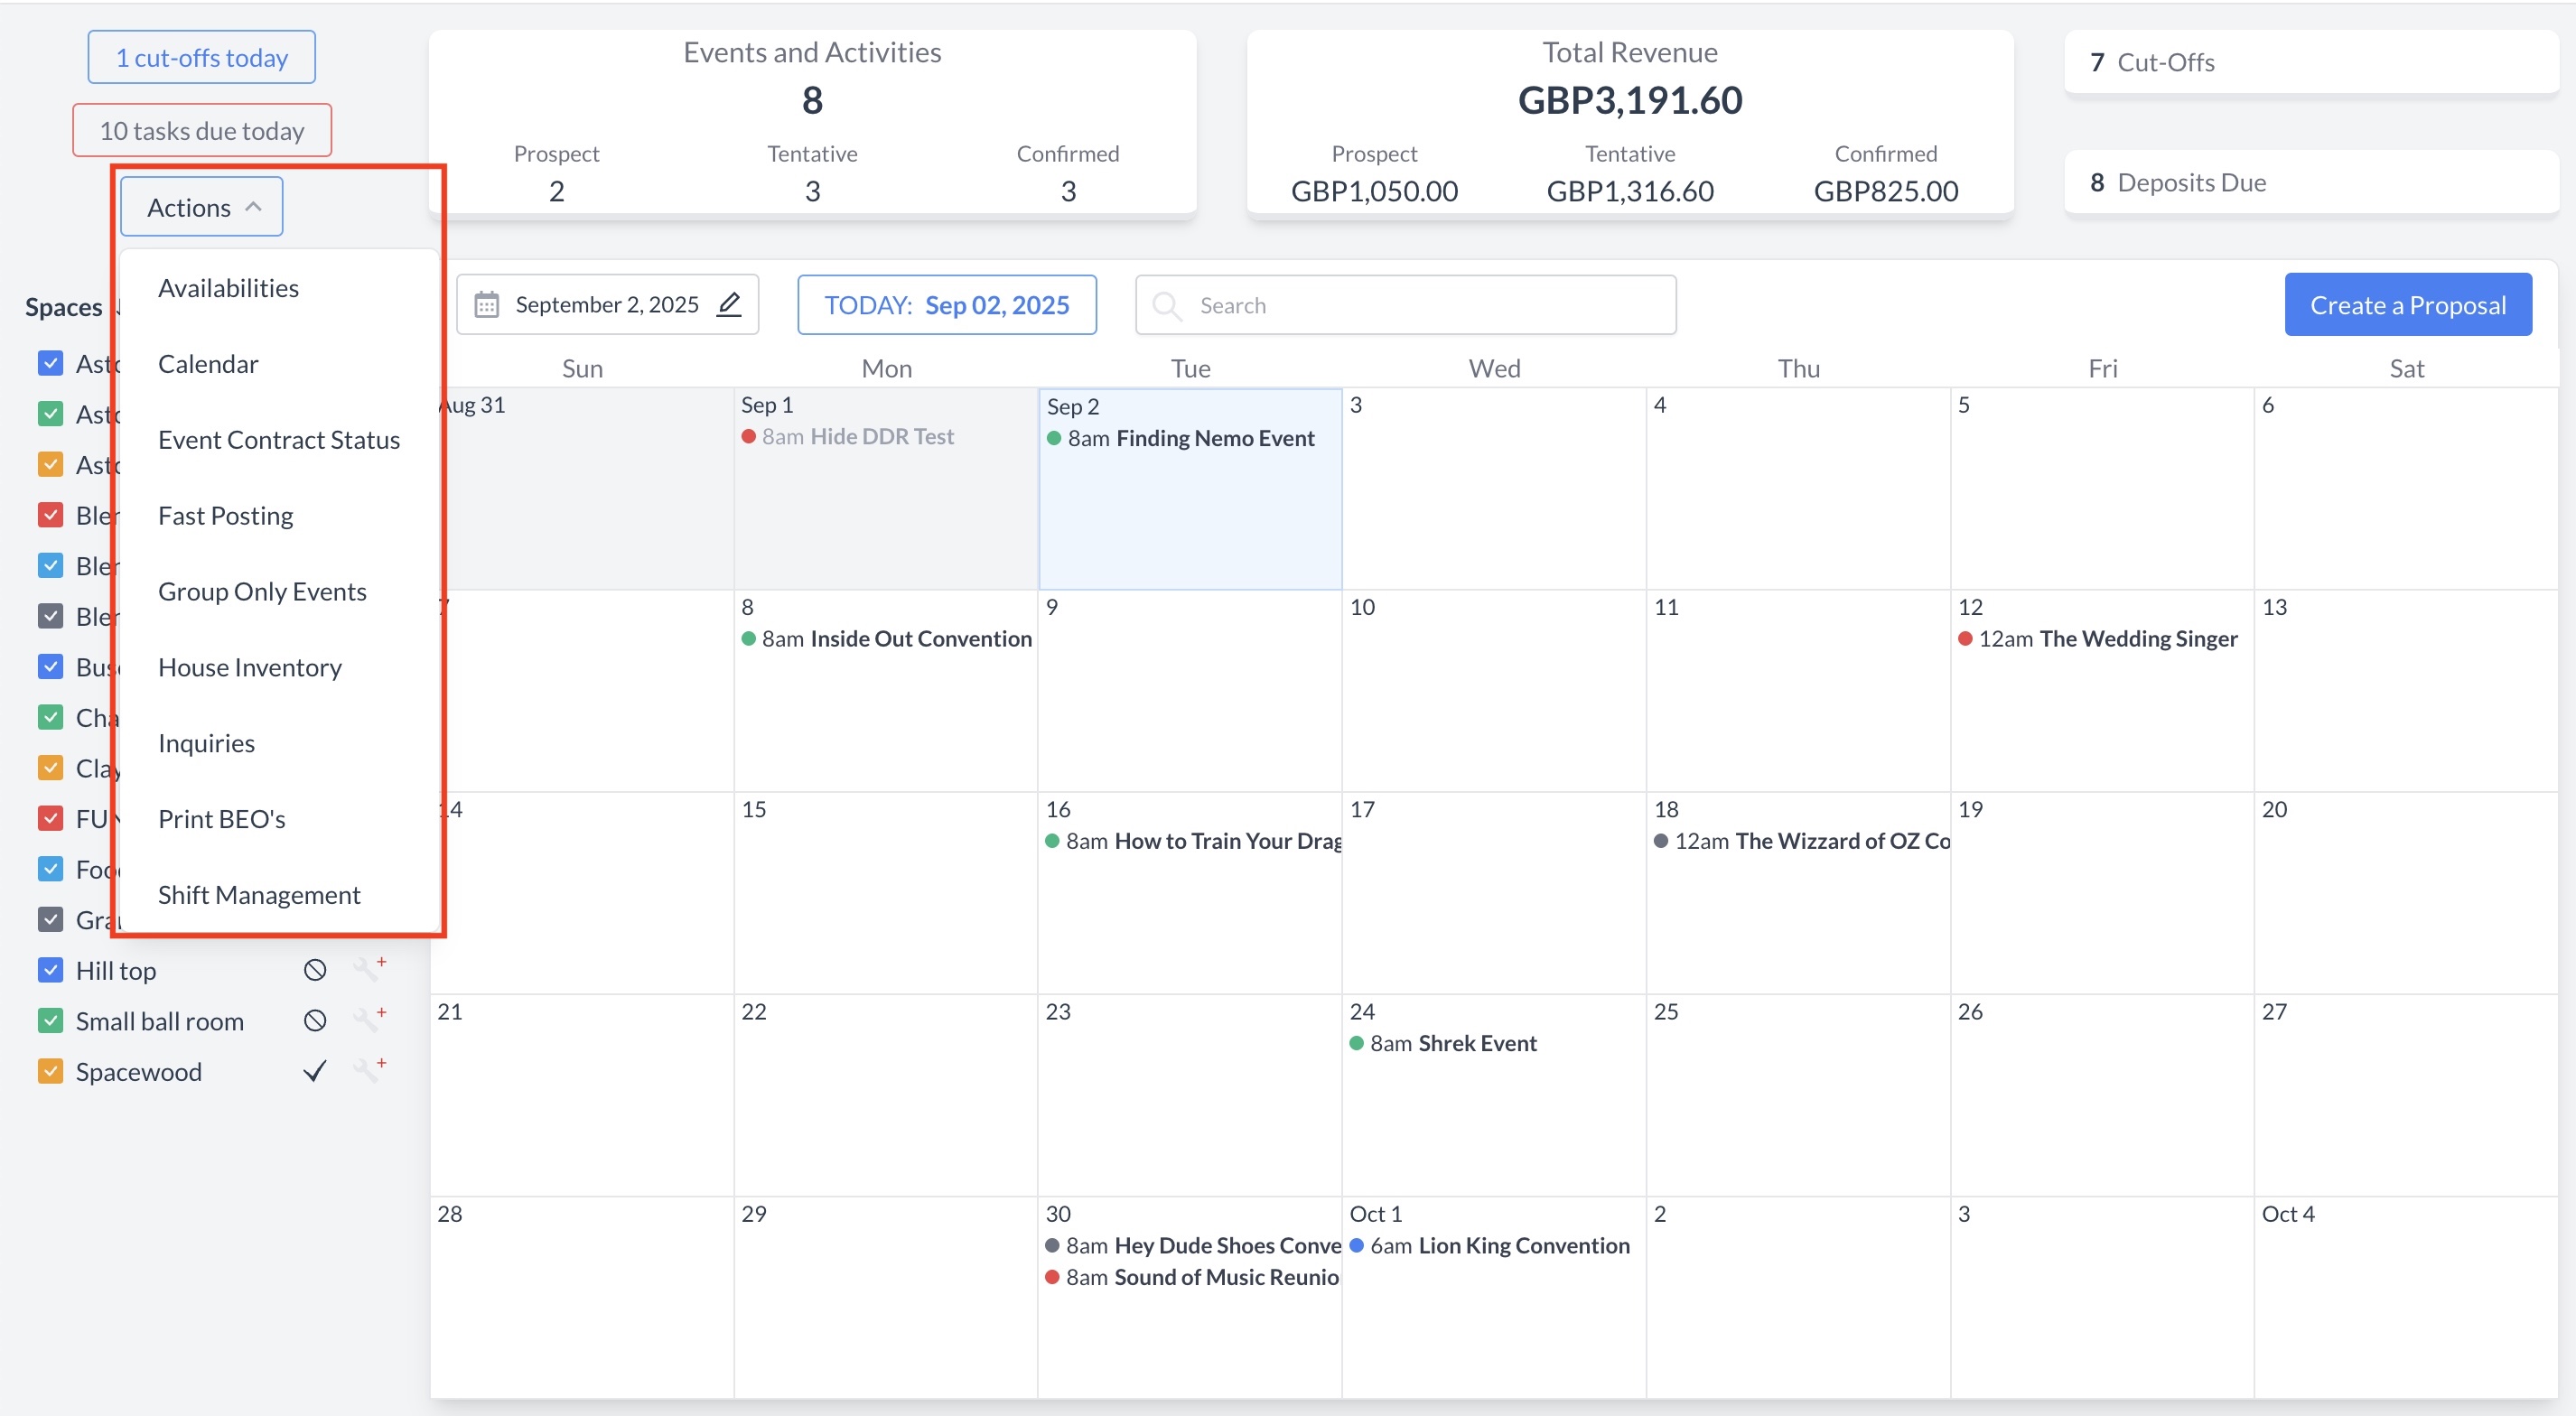Jump to today with the TODAY button

(946, 304)
